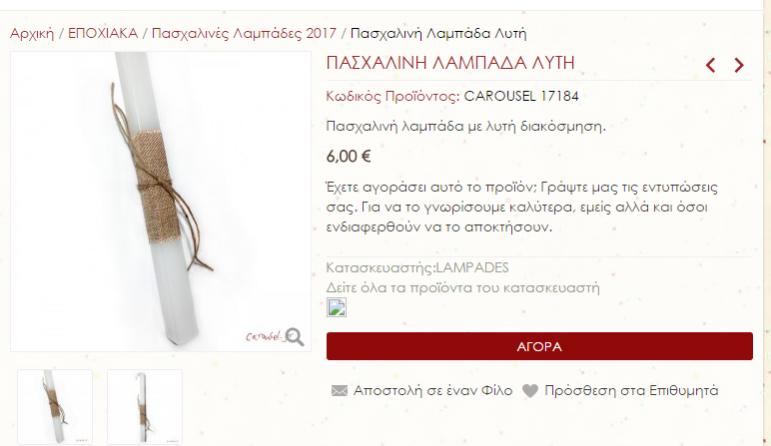
Task: Click Αποστολή σε έναν Φίλο link
Action: [433, 391]
